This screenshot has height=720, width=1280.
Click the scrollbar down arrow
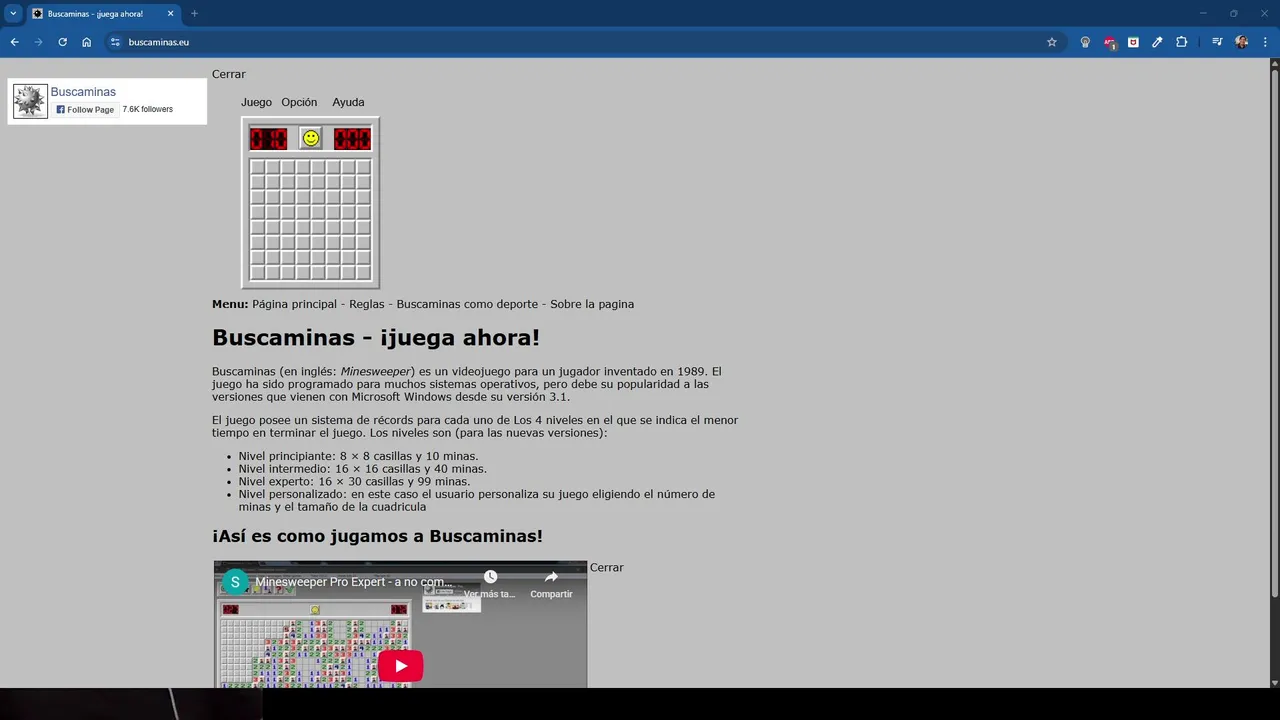pos(1274,682)
